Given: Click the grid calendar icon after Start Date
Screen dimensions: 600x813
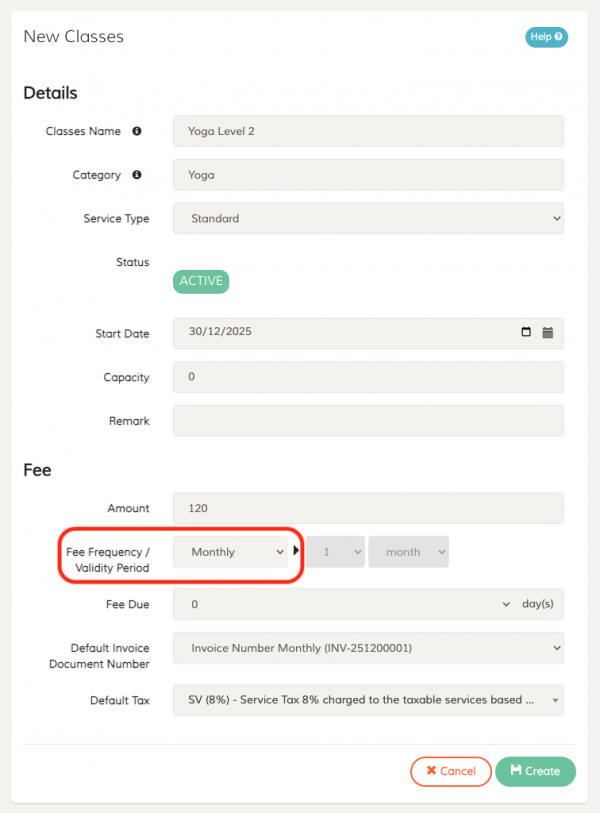Looking at the screenshot, I should click(x=548, y=333).
